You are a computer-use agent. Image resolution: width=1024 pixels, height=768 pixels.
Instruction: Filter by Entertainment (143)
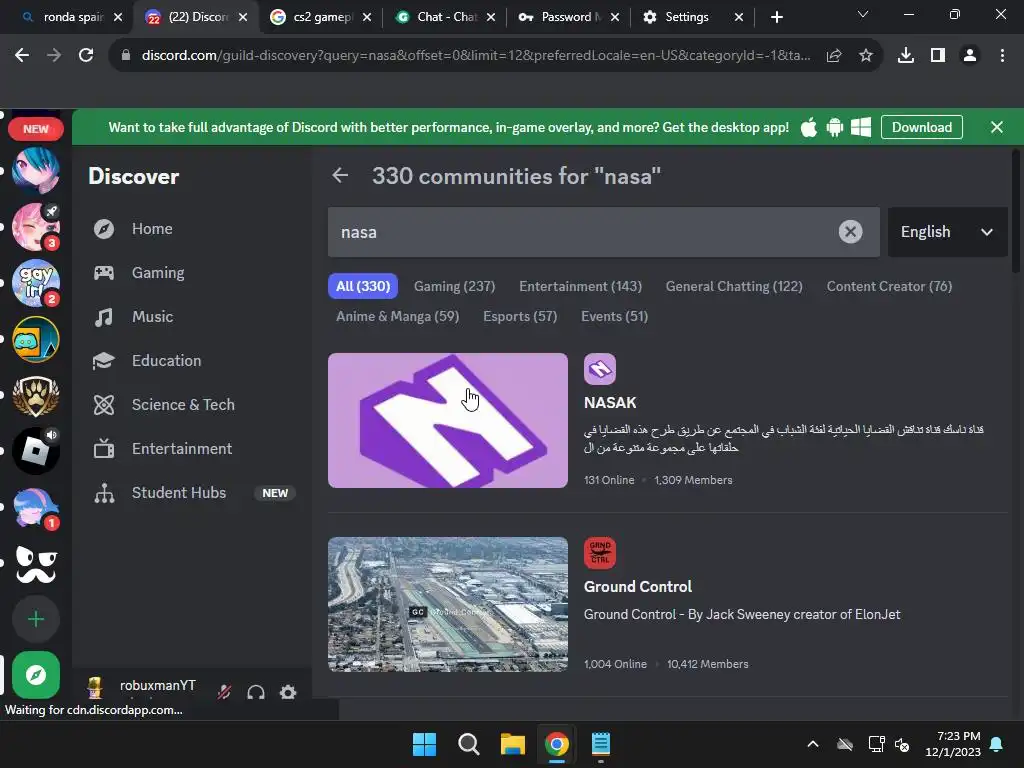[x=581, y=286]
